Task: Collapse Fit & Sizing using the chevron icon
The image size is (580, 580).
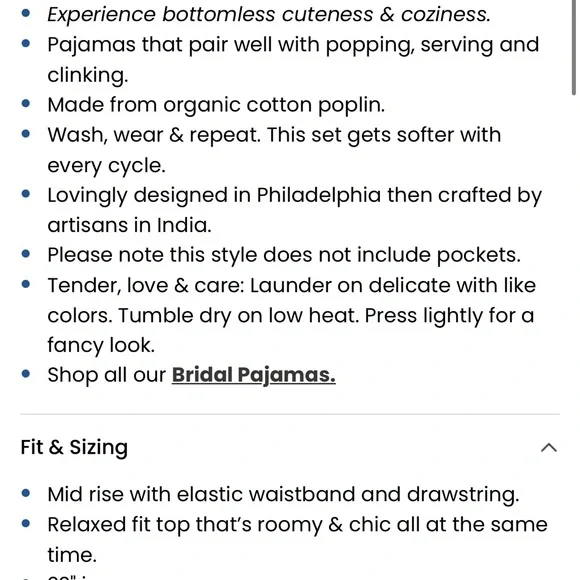Action: coord(549,448)
